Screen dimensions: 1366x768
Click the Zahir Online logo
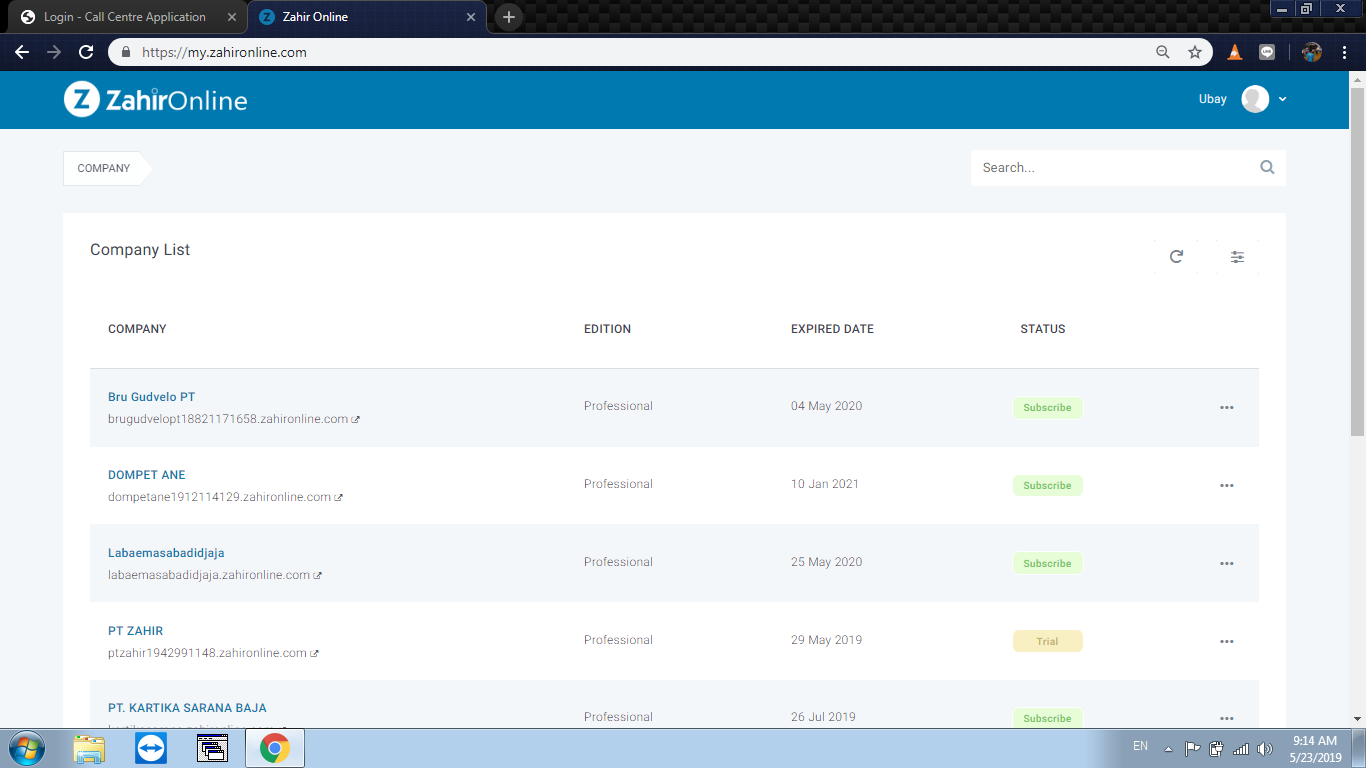pos(156,100)
